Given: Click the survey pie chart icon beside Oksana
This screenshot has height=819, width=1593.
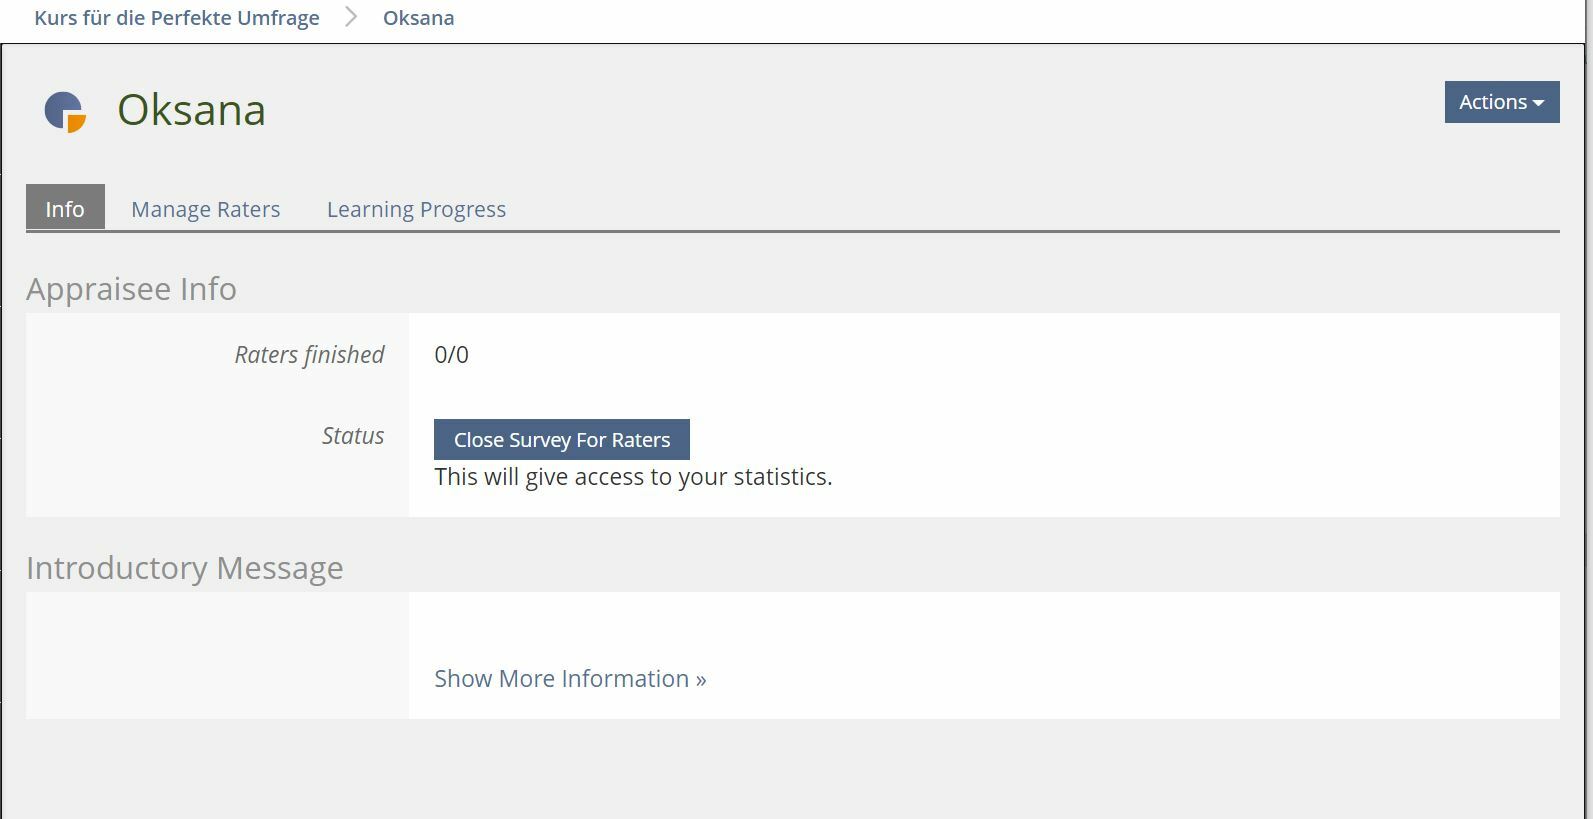Looking at the screenshot, I should point(65,111).
